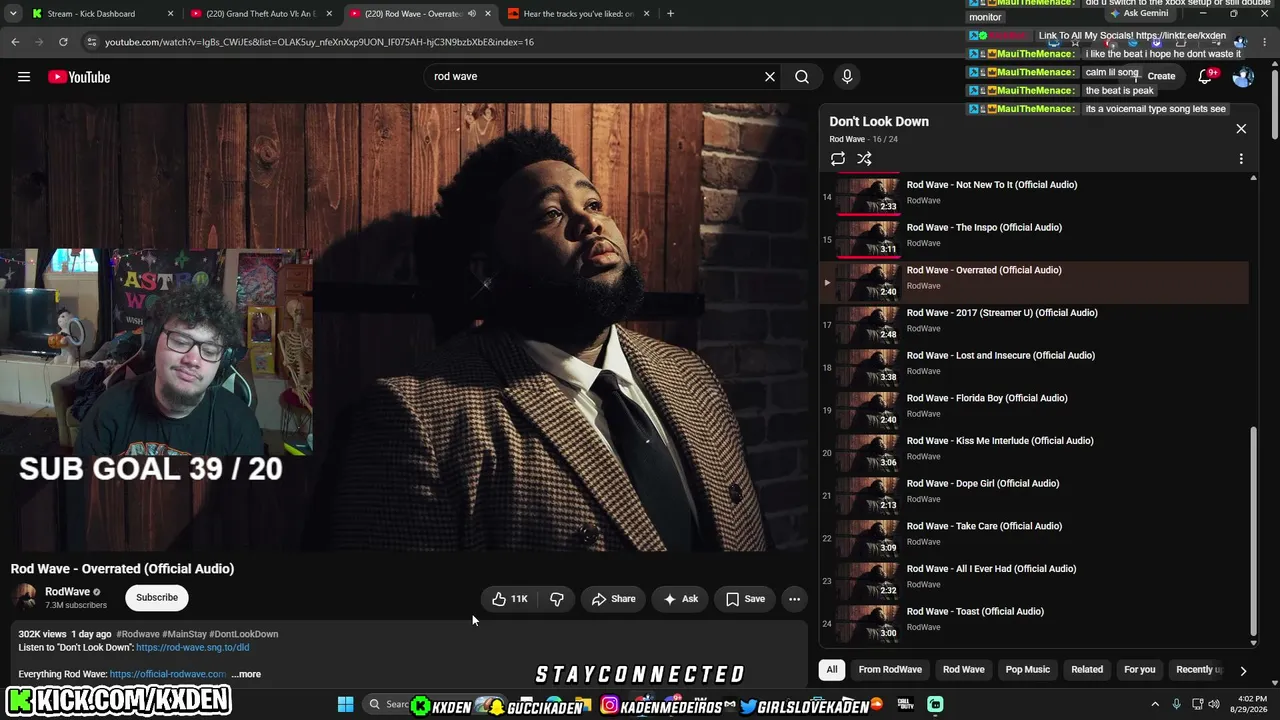Open the RodWave channel name link
Image resolution: width=1280 pixels, height=720 pixels.
point(68,592)
